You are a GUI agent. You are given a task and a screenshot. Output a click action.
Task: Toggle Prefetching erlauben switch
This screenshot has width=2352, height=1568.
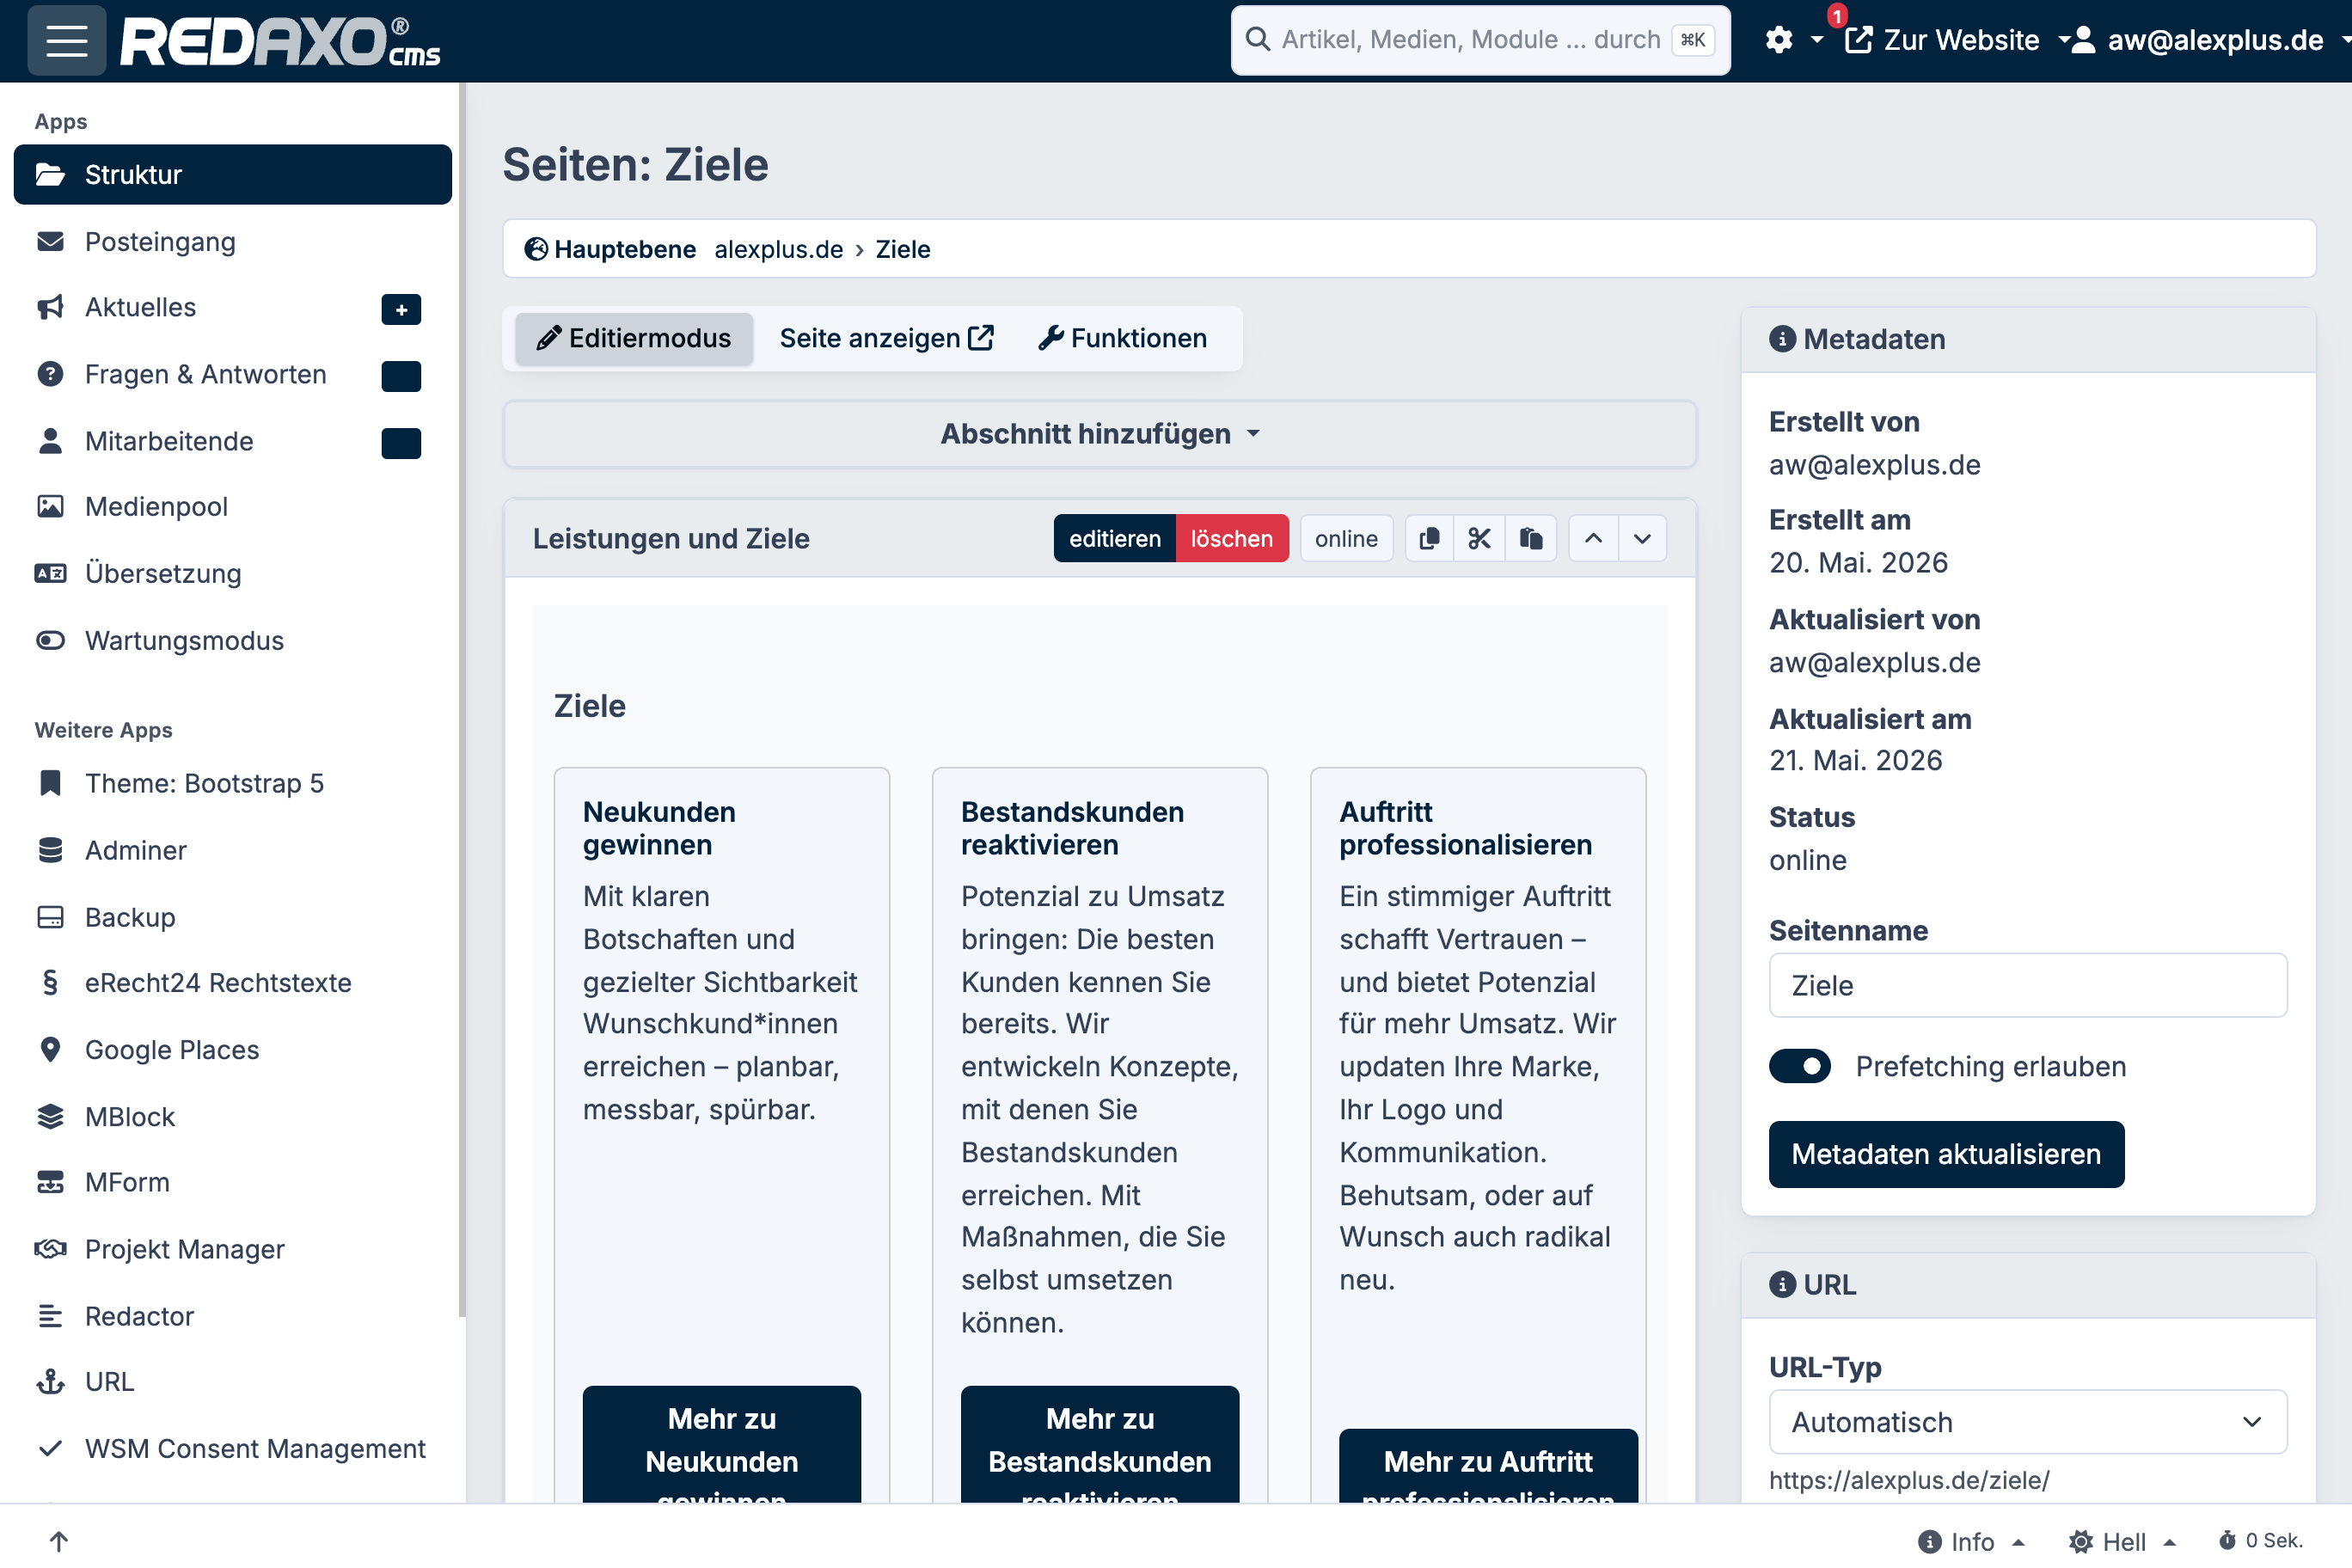click(1800, 1066)
